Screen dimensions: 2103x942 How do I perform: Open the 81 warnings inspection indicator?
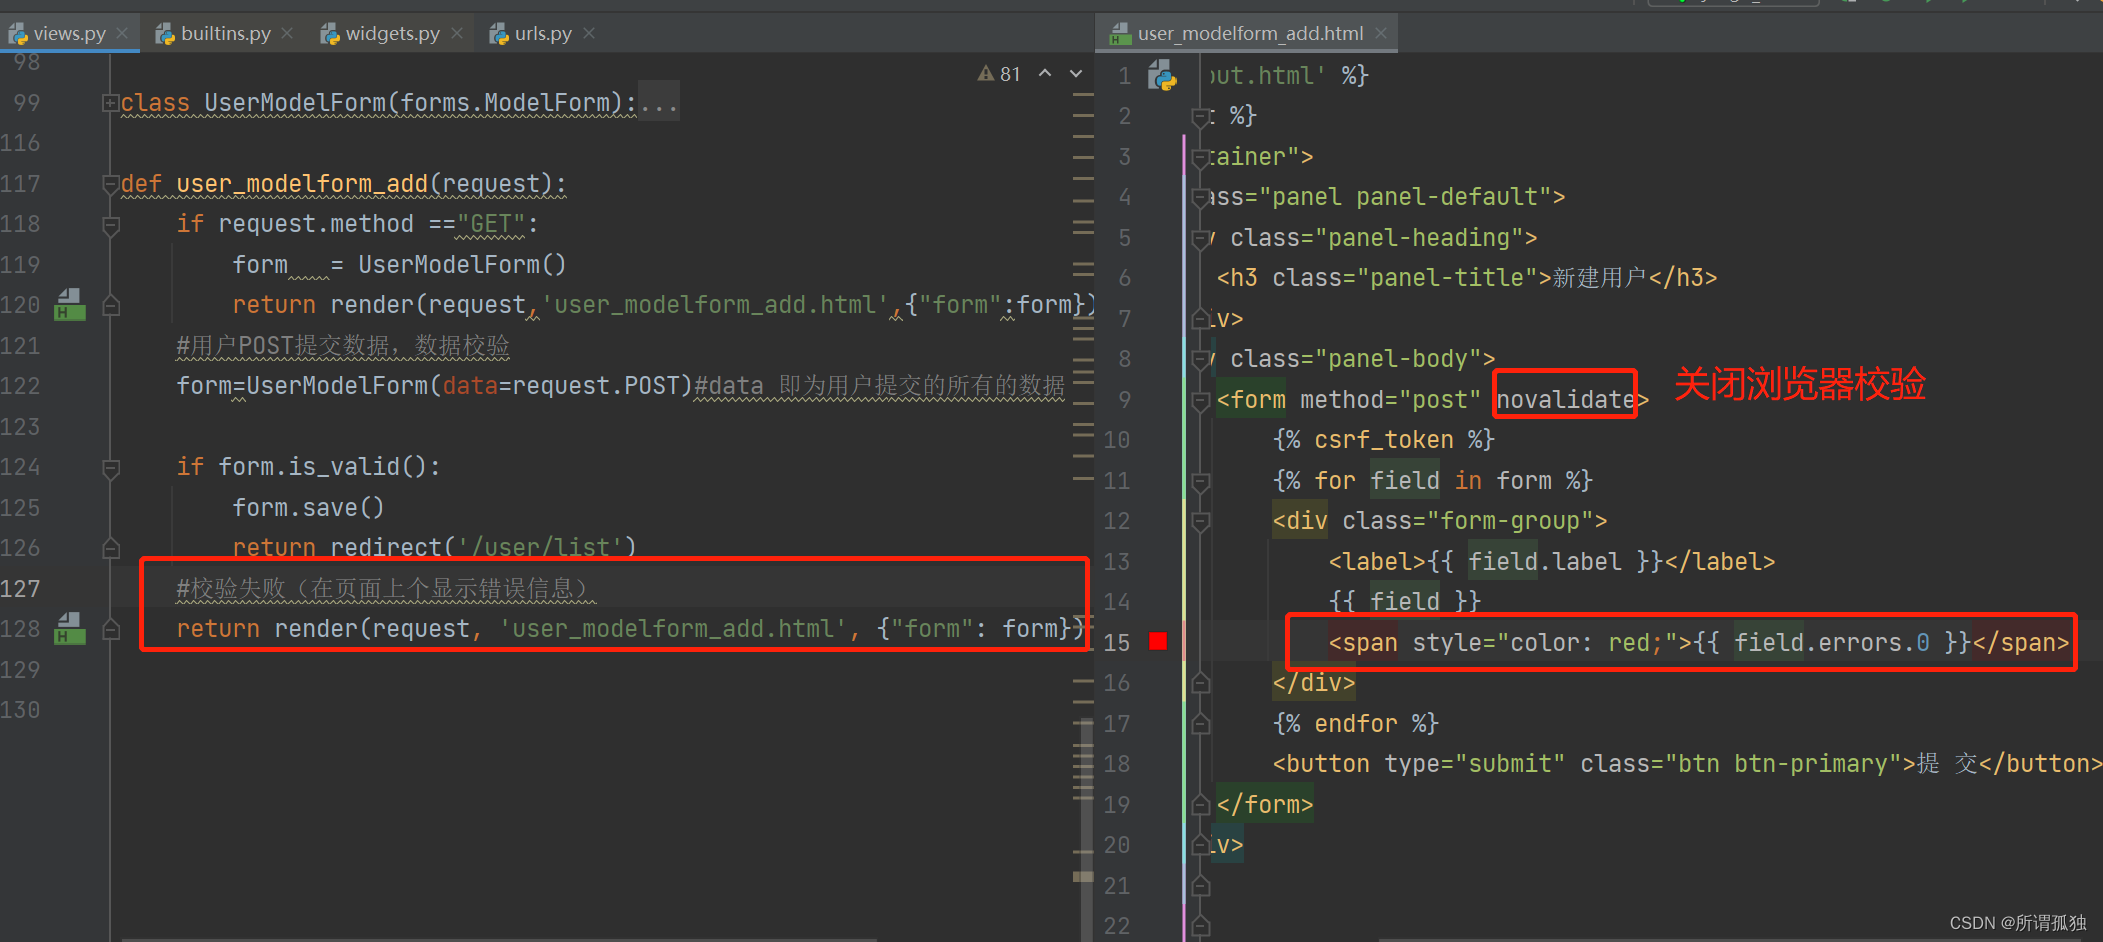(999, 74)
